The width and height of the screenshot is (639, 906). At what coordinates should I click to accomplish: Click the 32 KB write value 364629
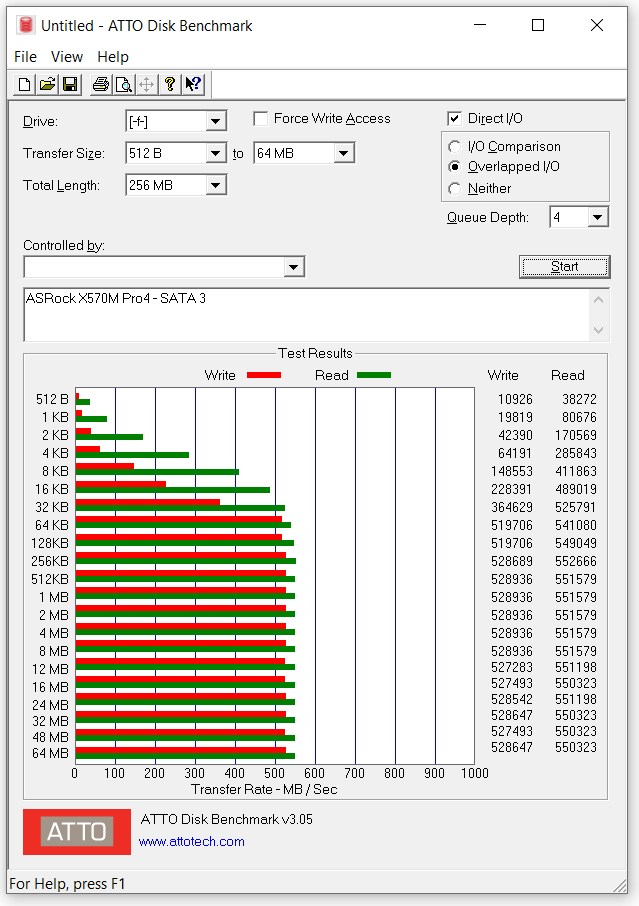(512, 507)
